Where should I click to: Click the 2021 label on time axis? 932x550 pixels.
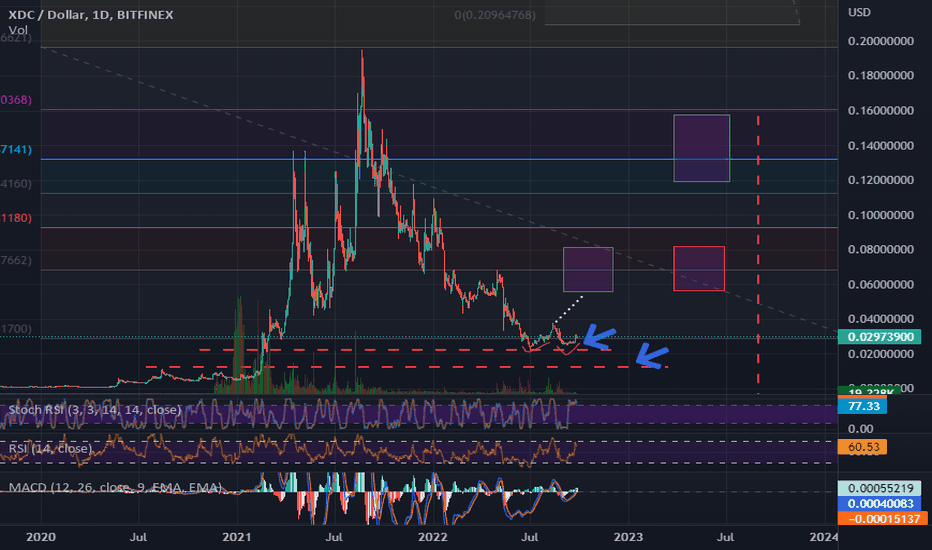pyautogui.click(x=237, y=538)
